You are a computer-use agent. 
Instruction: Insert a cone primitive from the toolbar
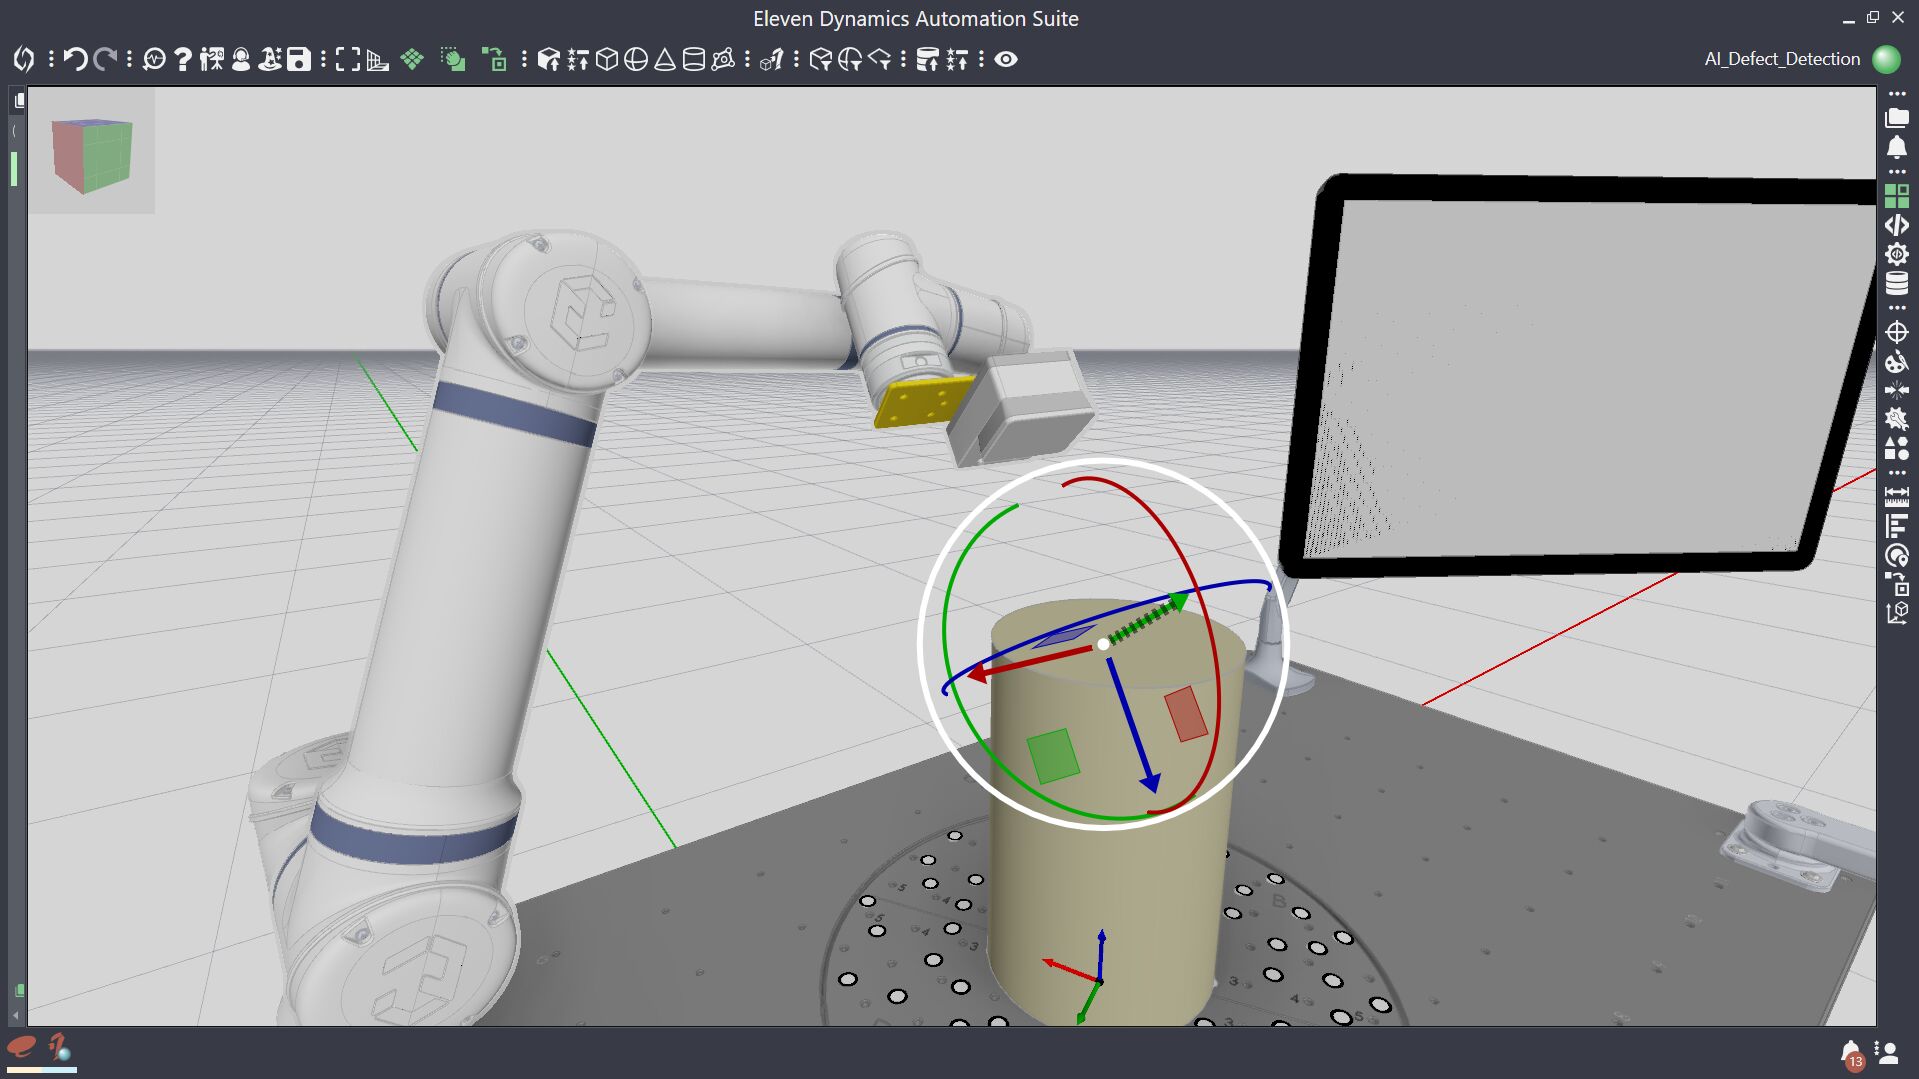click(663, 60)
